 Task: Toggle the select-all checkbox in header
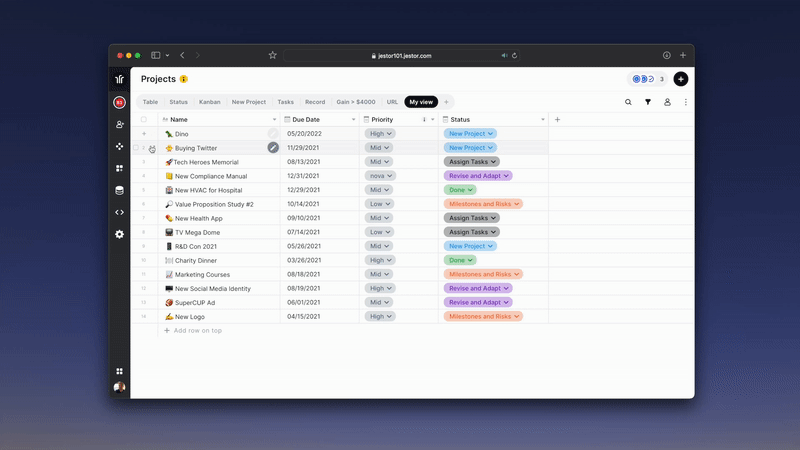[144, 119]
